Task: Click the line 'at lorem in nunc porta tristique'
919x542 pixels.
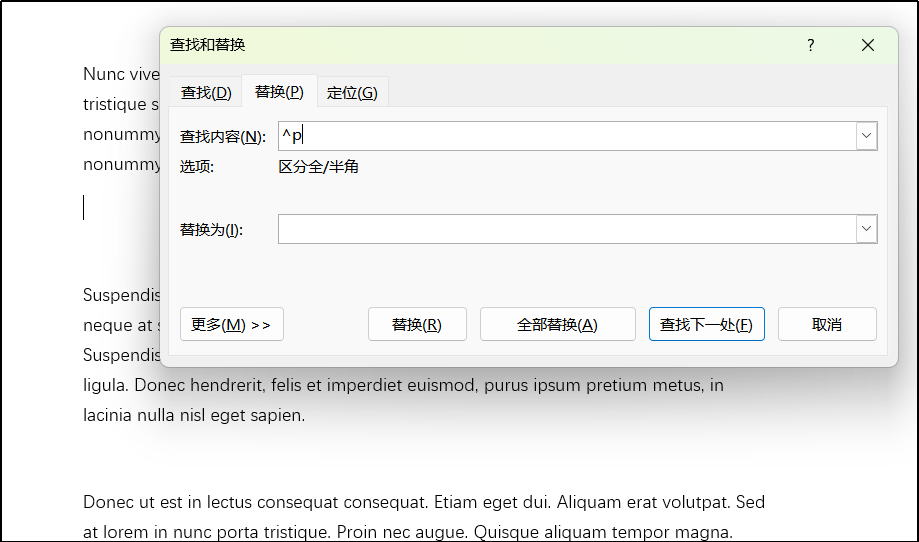Action: click(x=408, y=532)
